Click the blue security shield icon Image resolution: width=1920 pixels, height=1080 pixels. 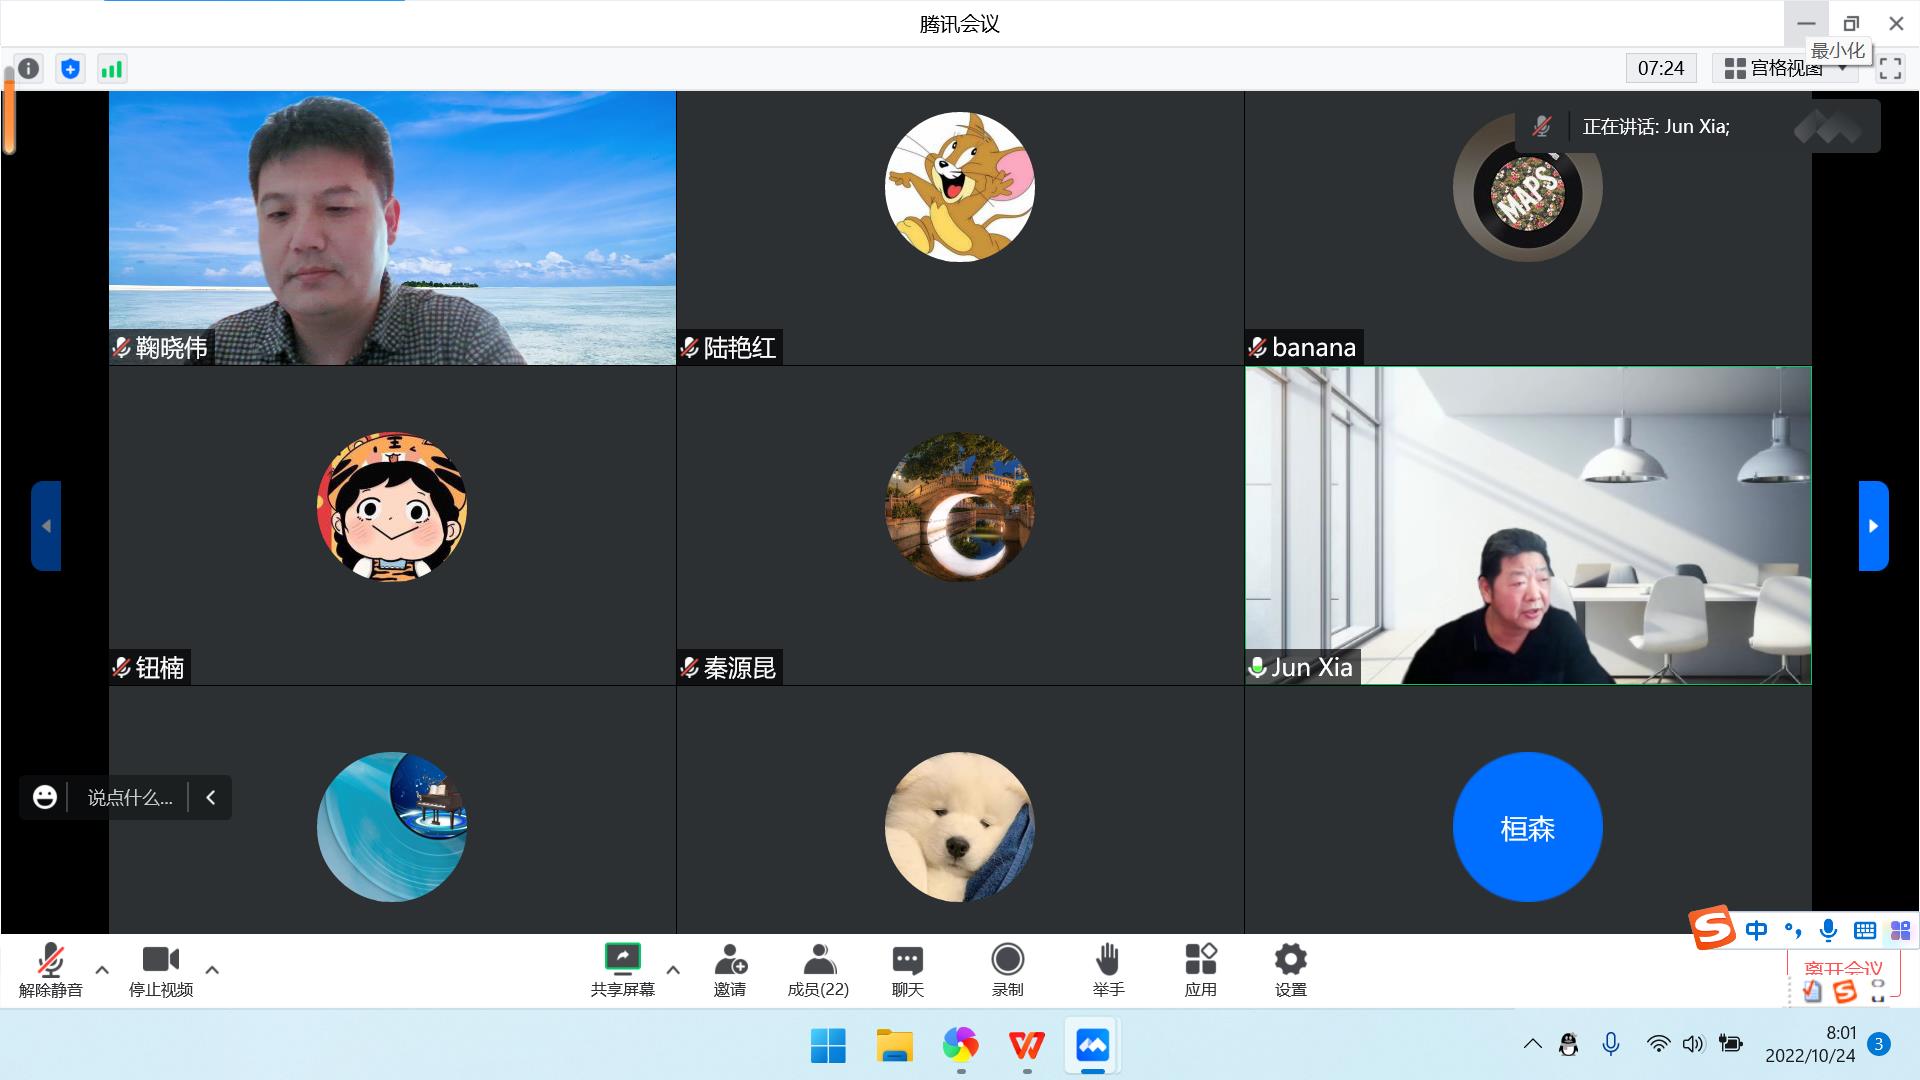[x=70, y=68]
